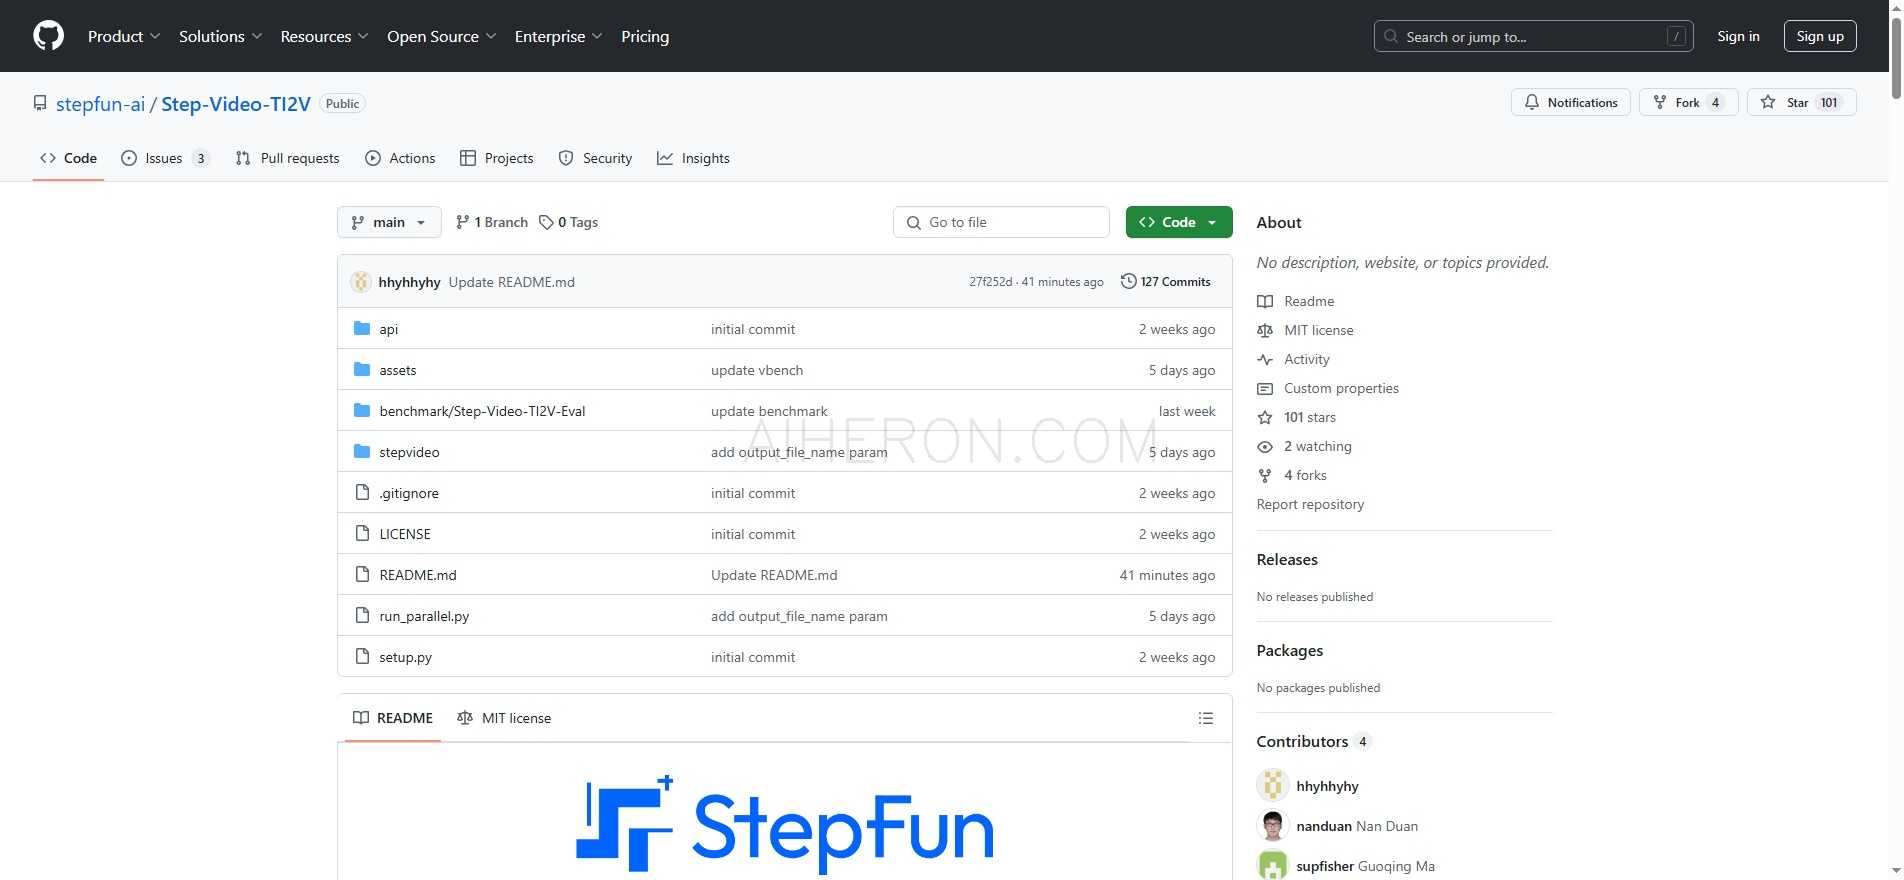This screenshot has width=1904, height=880.
Task: Click the star icon beside 101 stars
Action: [x=1265, y=417]
